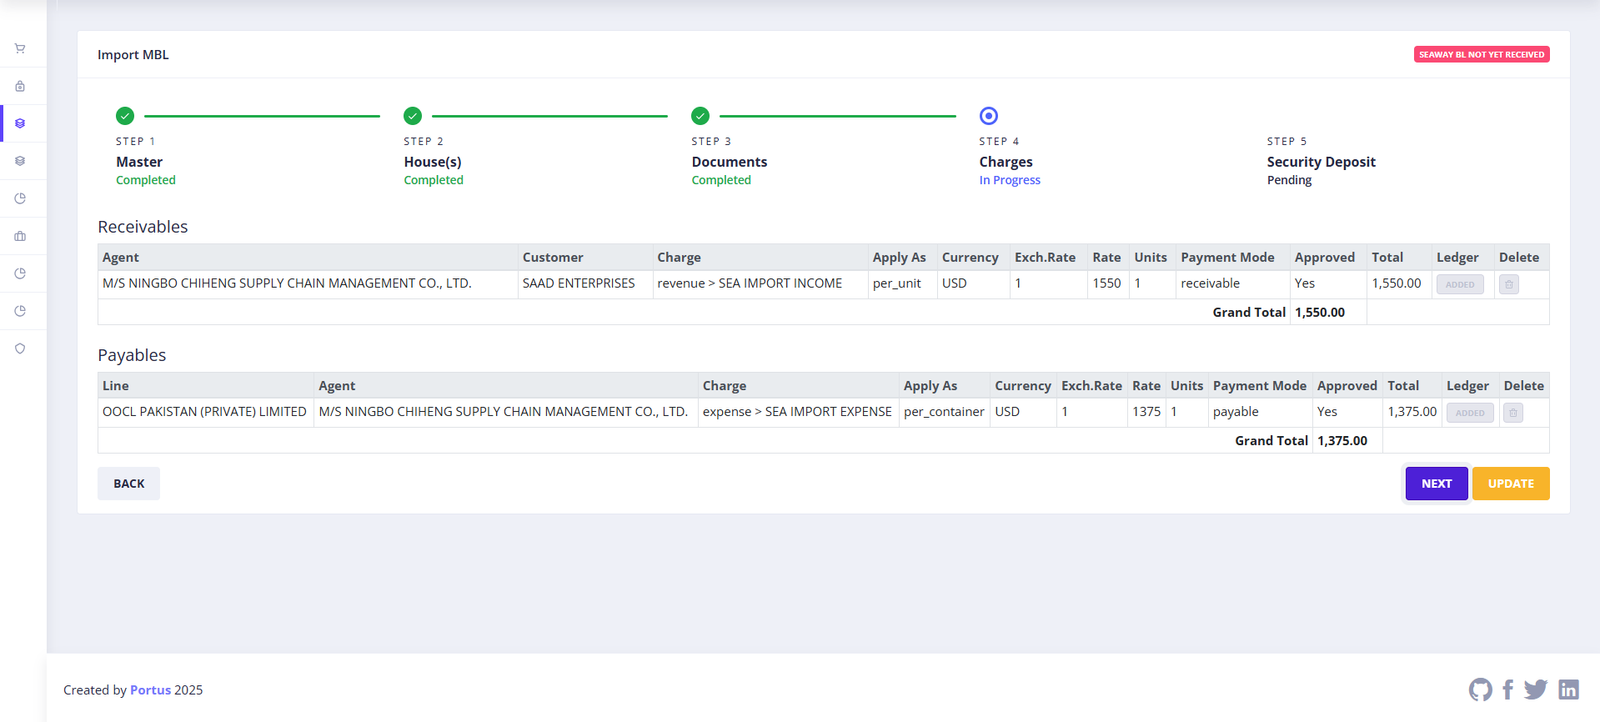This screenshot has height=722, width=1600.
Task: Click the BACK button
Action: (x=129, y=484)
